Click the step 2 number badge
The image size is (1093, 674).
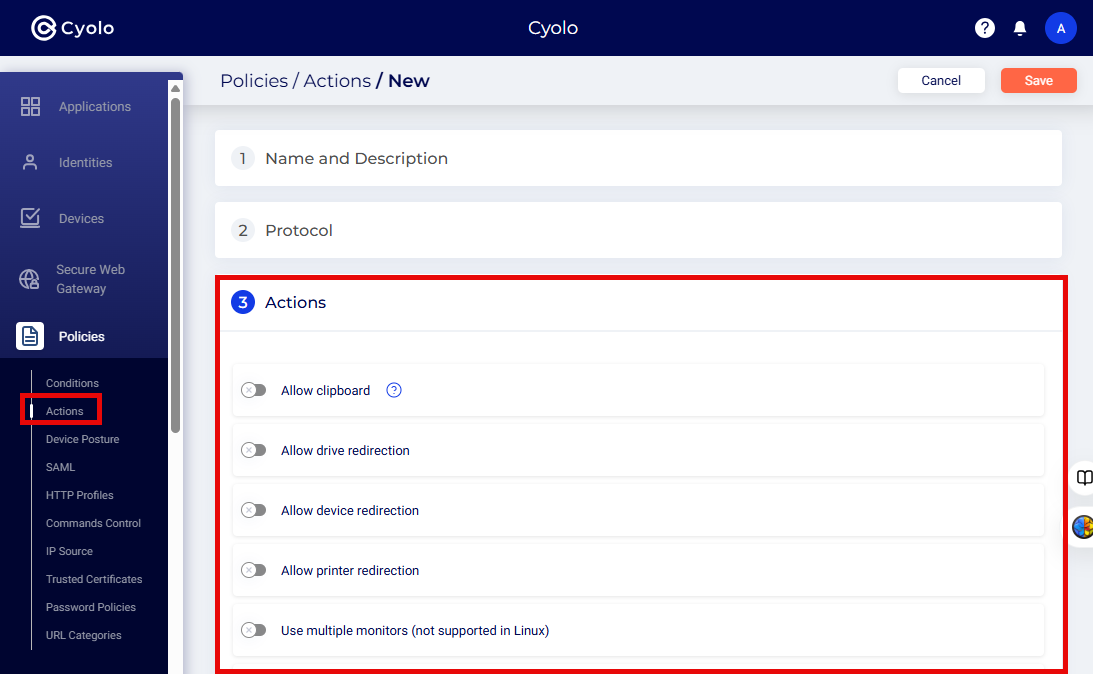point(243,230)
